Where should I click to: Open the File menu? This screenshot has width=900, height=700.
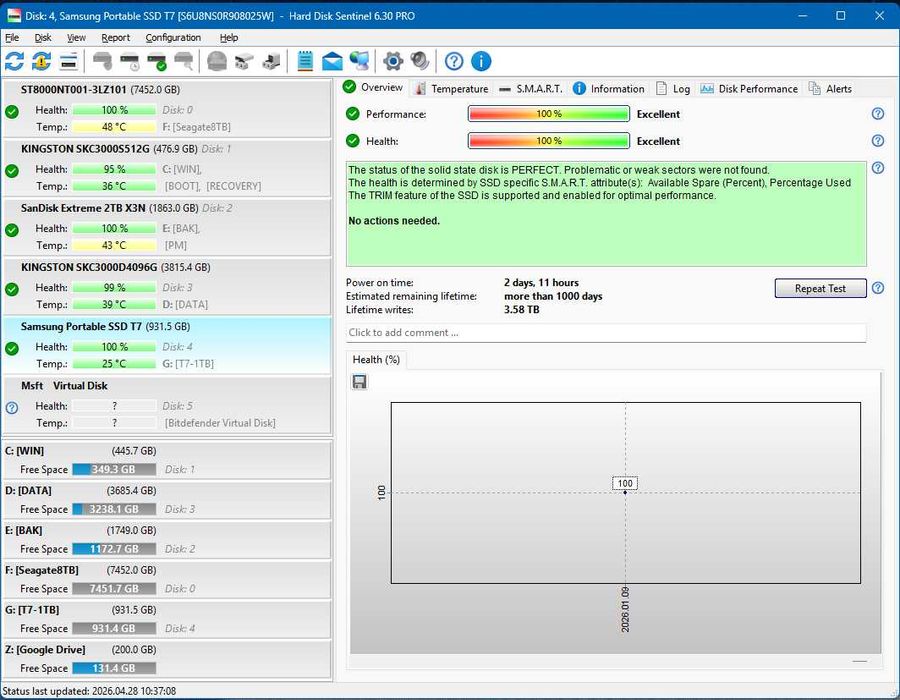(12, 37)
